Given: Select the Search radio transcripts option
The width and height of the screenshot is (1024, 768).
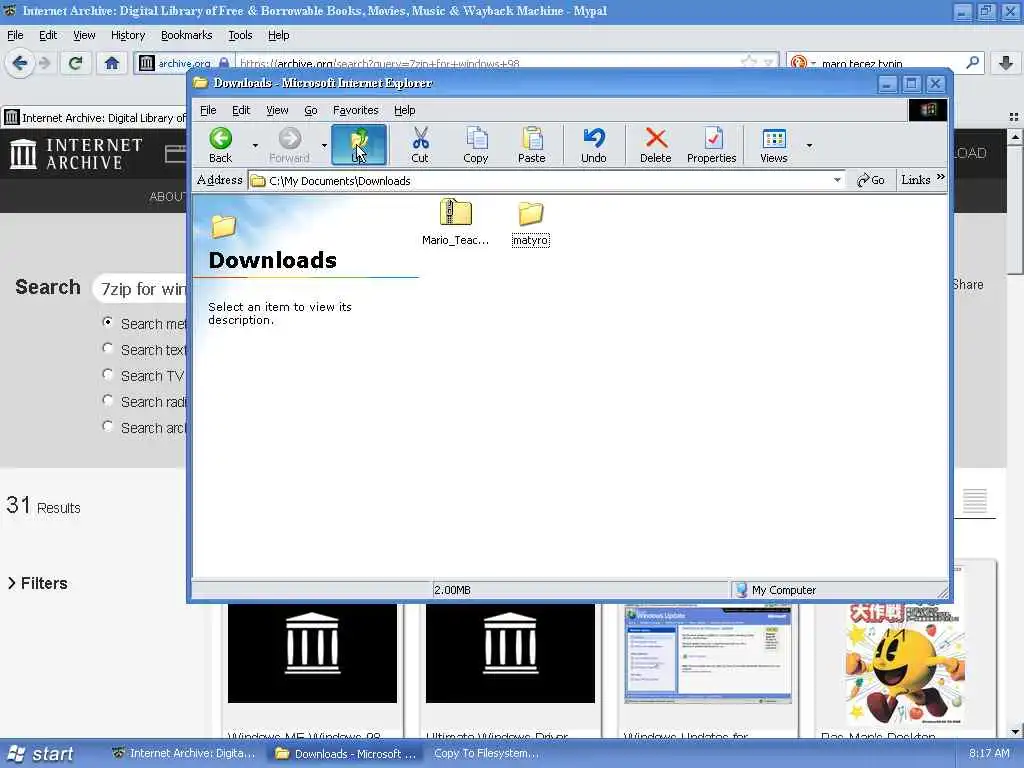Looking at the screenshot, I should (x=108, y=400).
